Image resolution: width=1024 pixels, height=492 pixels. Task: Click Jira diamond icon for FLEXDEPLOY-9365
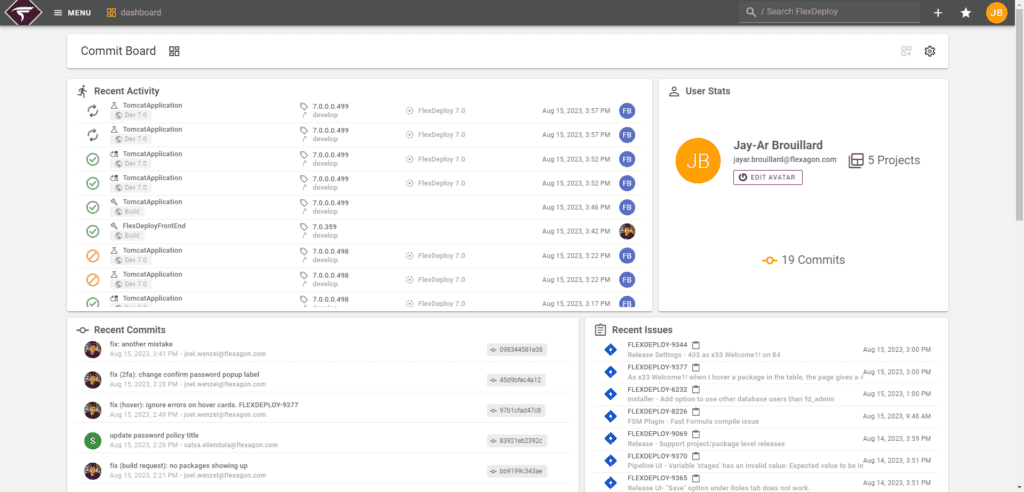611,483
